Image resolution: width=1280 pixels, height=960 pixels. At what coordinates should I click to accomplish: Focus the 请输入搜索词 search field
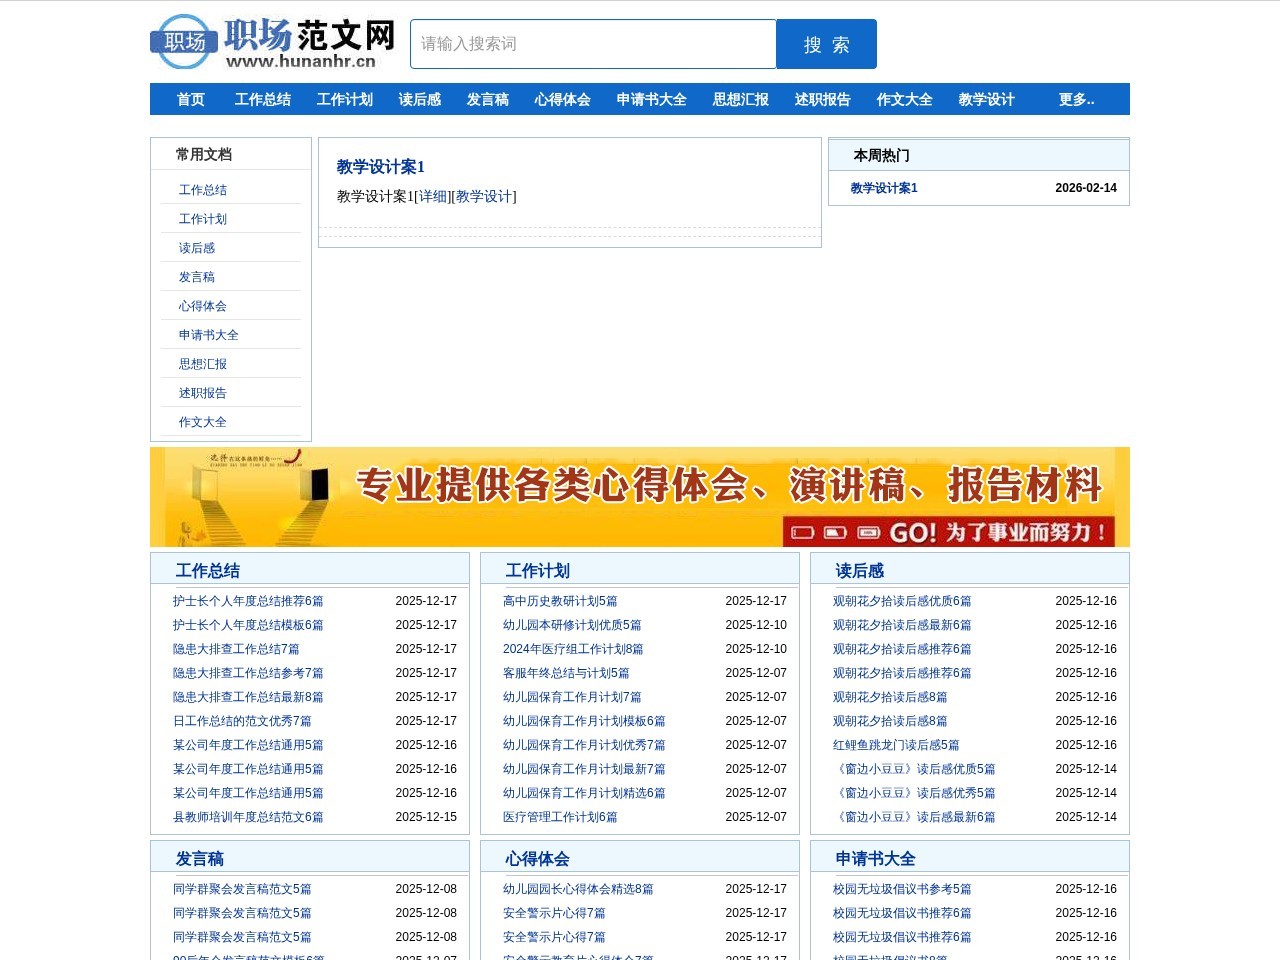(593, 44)
